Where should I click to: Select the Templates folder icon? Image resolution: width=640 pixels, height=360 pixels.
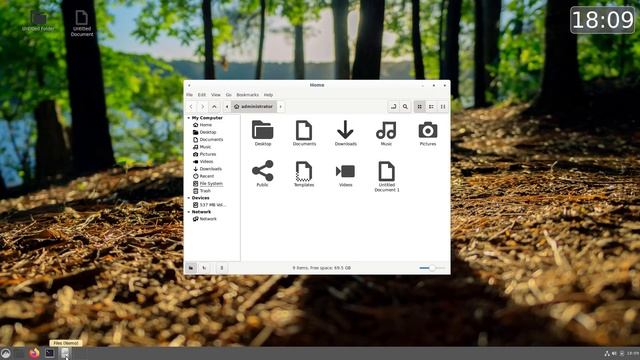pyautogui.click(x=304, y=173)
